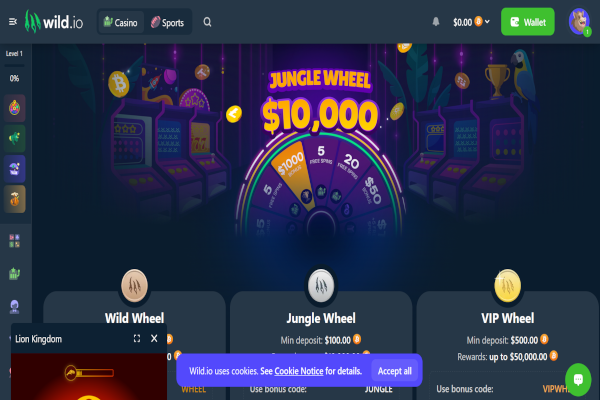Open the green Wallet button
This screenshot has width=600, height=400.
(528, 22)
